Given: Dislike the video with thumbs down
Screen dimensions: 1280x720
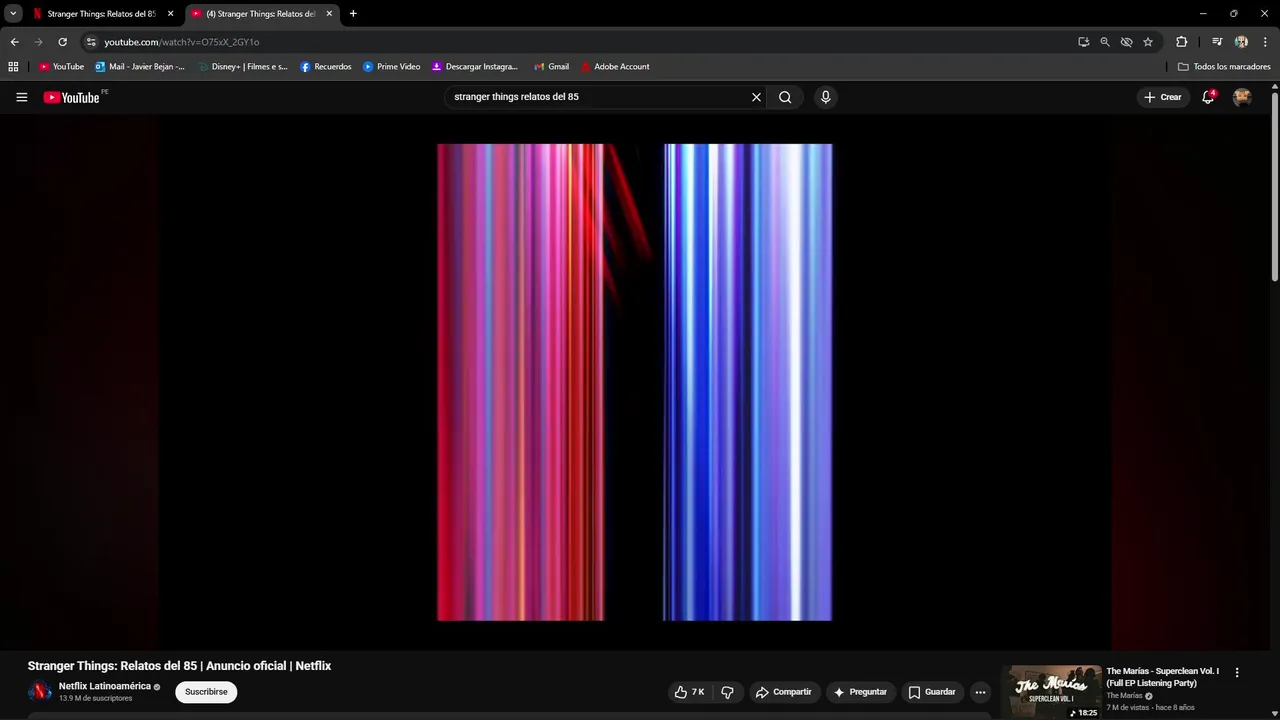Looking at the screenshot, I should (727, 692).
